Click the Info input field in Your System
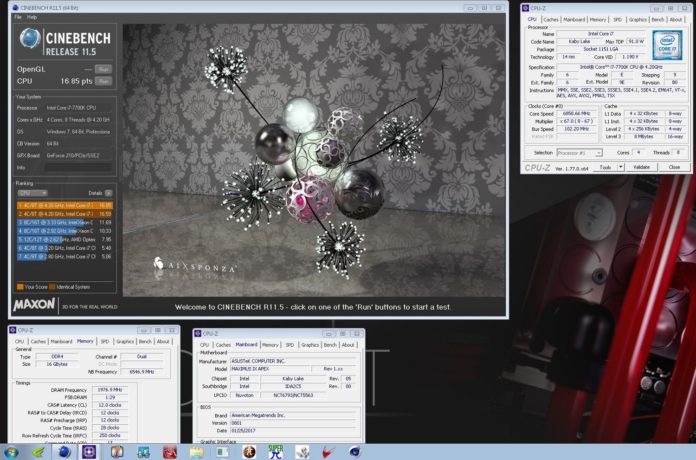 [79, 167]
